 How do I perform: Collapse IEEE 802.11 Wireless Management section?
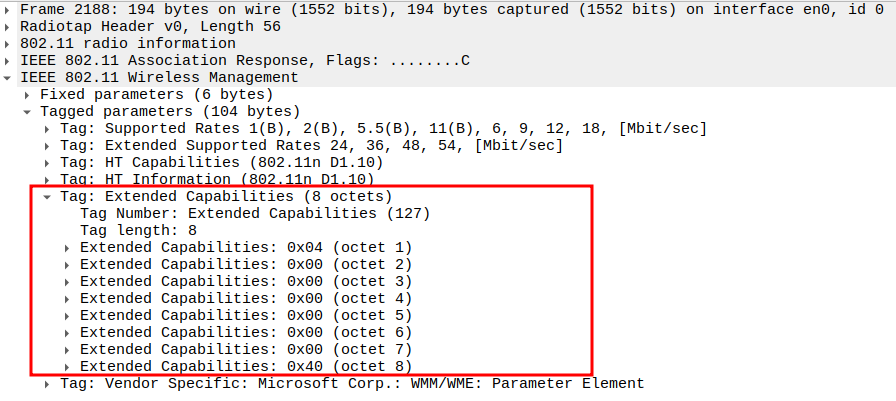pyautogui.click(x=9, y=77)
